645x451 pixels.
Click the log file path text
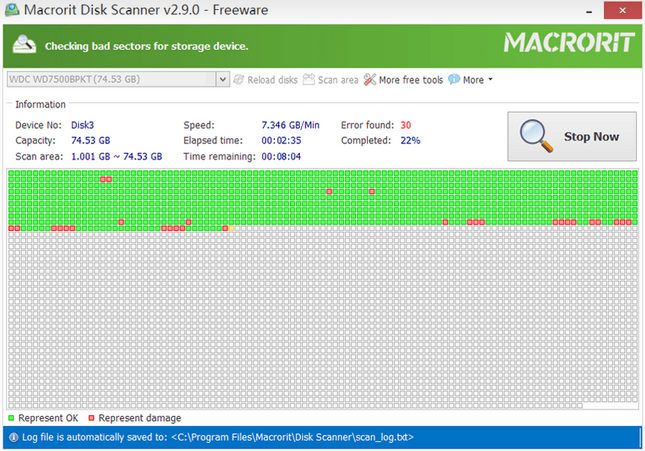(x=292, y=437)
